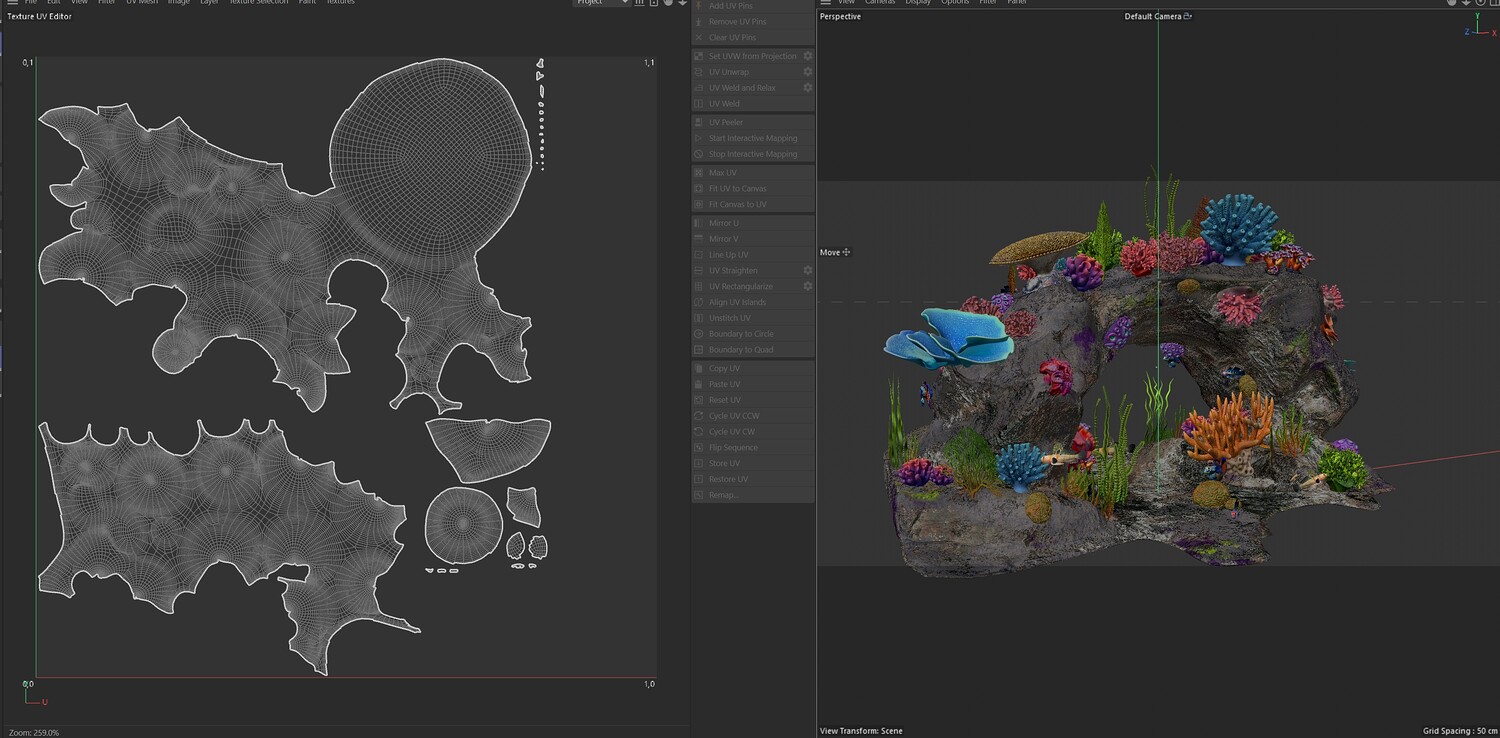Screen dimensions: 1500x738
Task: Open the Options menu in the viewport
Action: 955,3
